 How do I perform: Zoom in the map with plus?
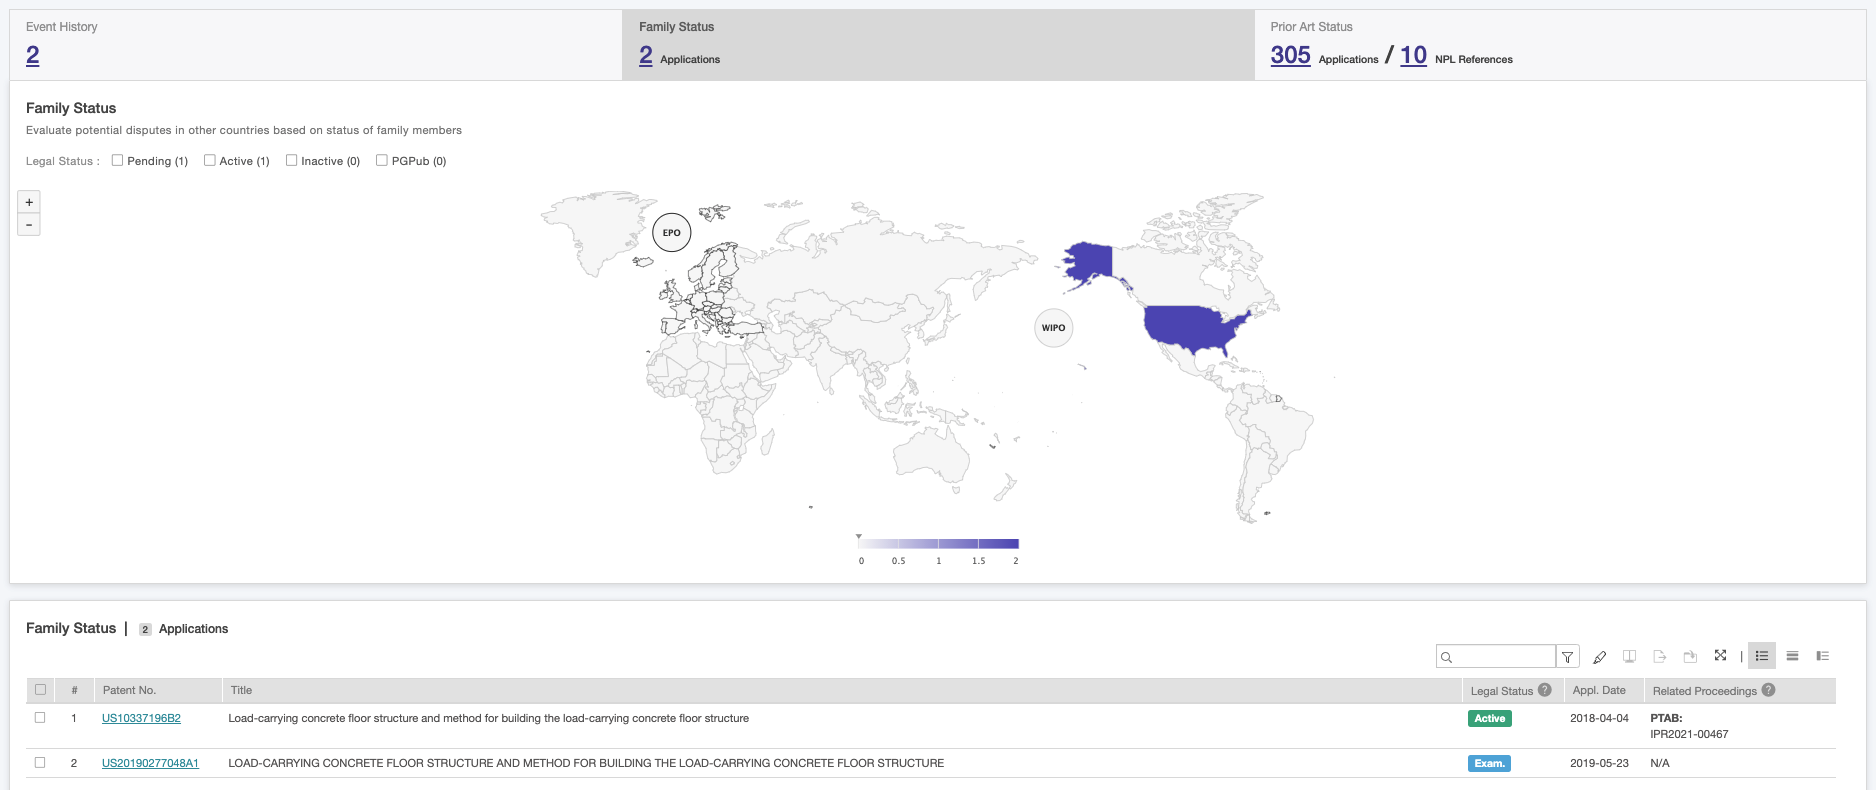[29, 202]
